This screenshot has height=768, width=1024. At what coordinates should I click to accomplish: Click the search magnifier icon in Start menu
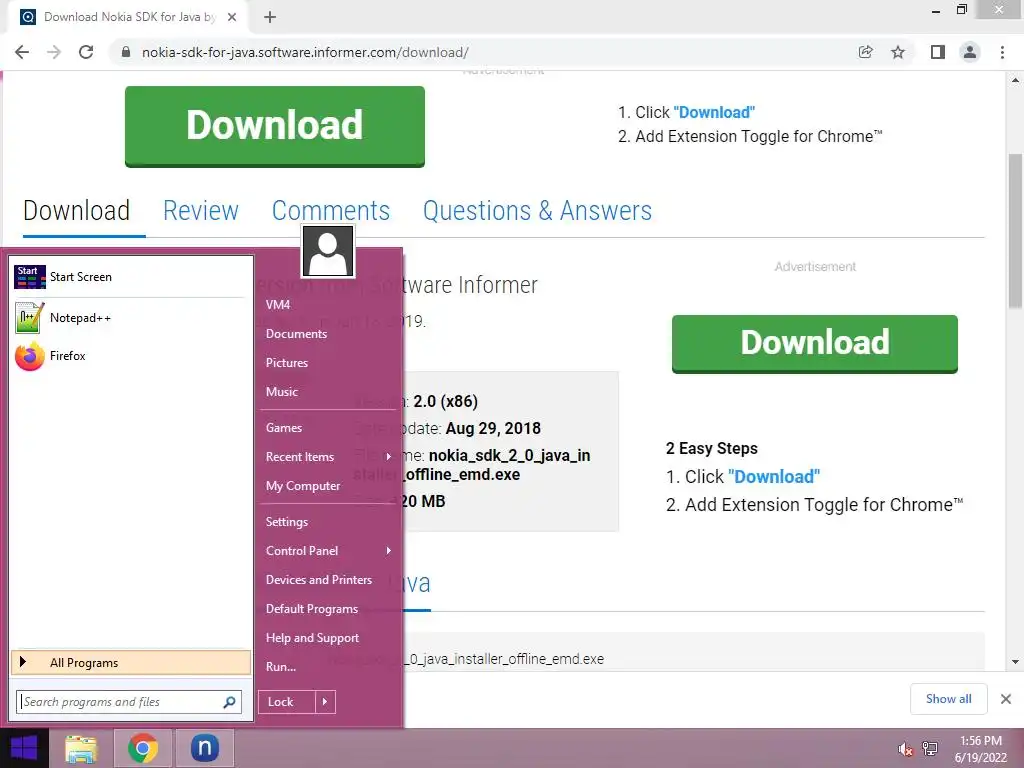tap(229, 702)
